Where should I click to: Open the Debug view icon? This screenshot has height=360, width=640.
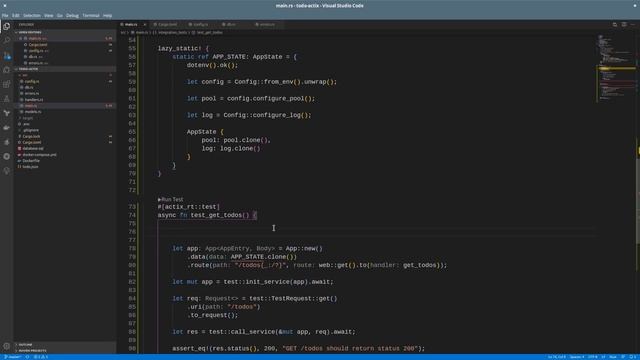point(7,70)
